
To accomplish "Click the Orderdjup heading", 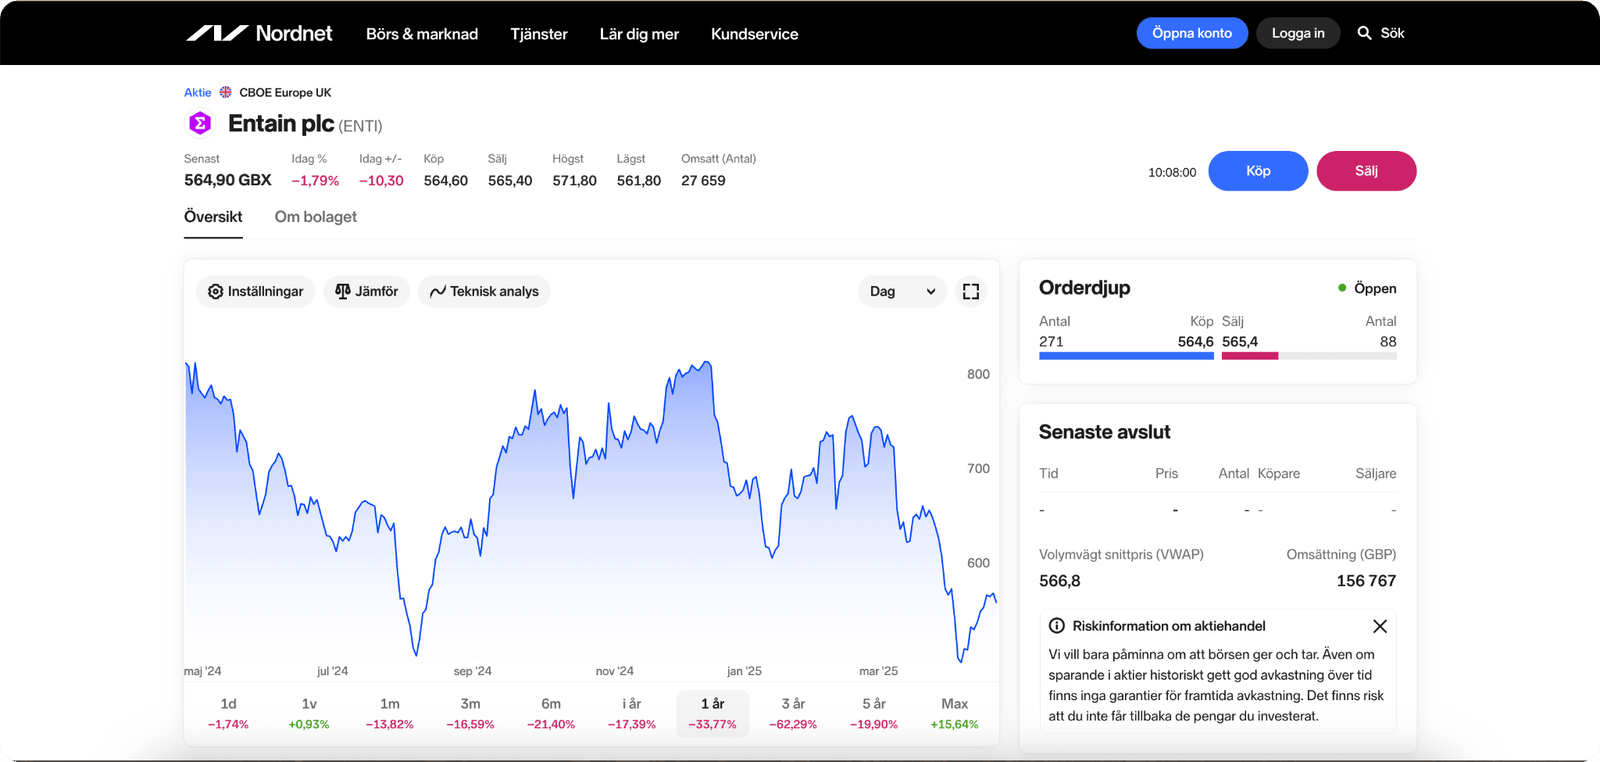I will coord(1085,288).
